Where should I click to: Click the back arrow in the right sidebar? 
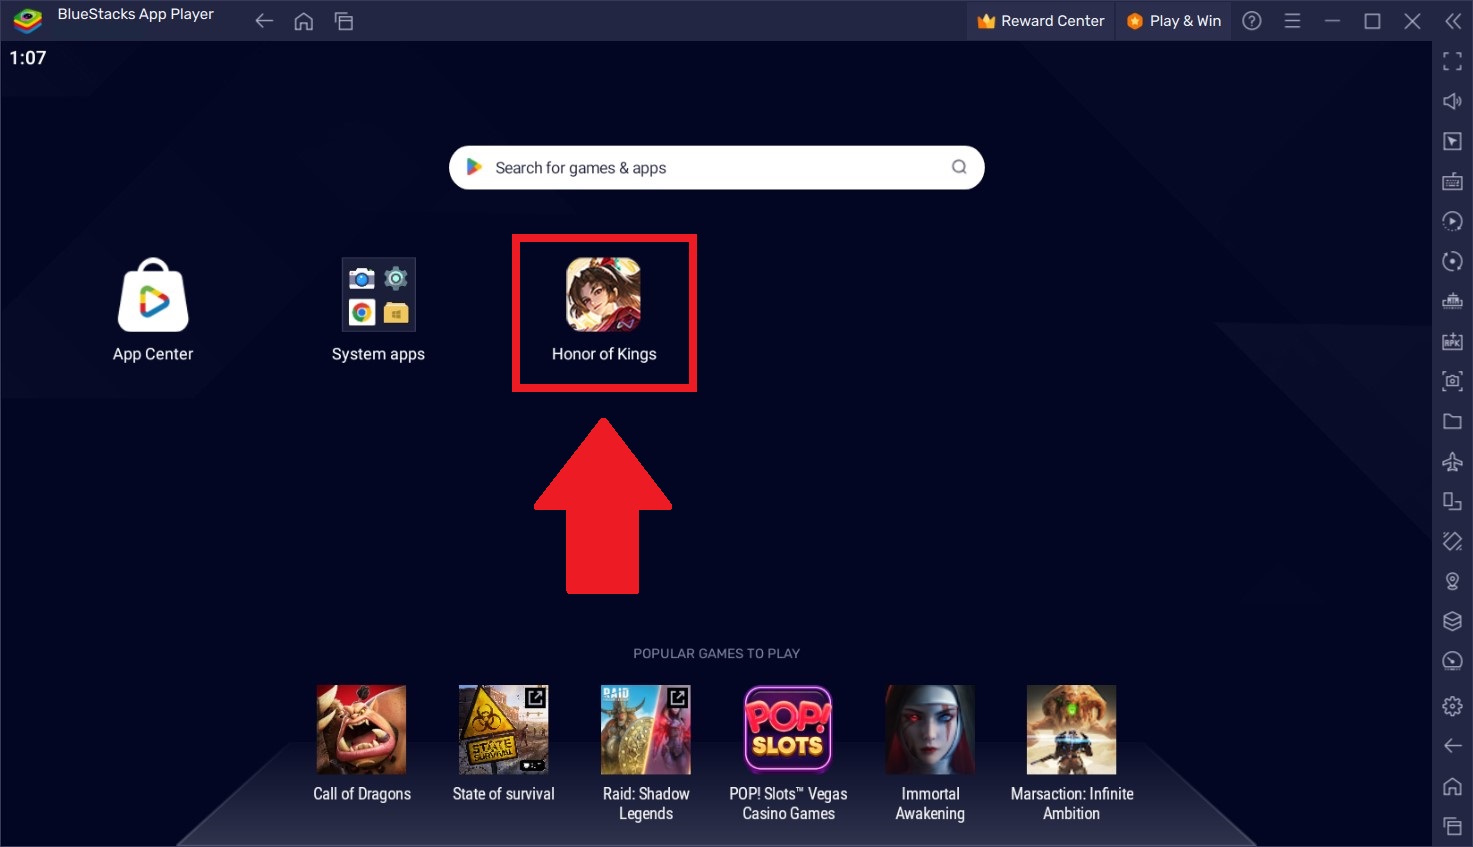pos(1452,746)
